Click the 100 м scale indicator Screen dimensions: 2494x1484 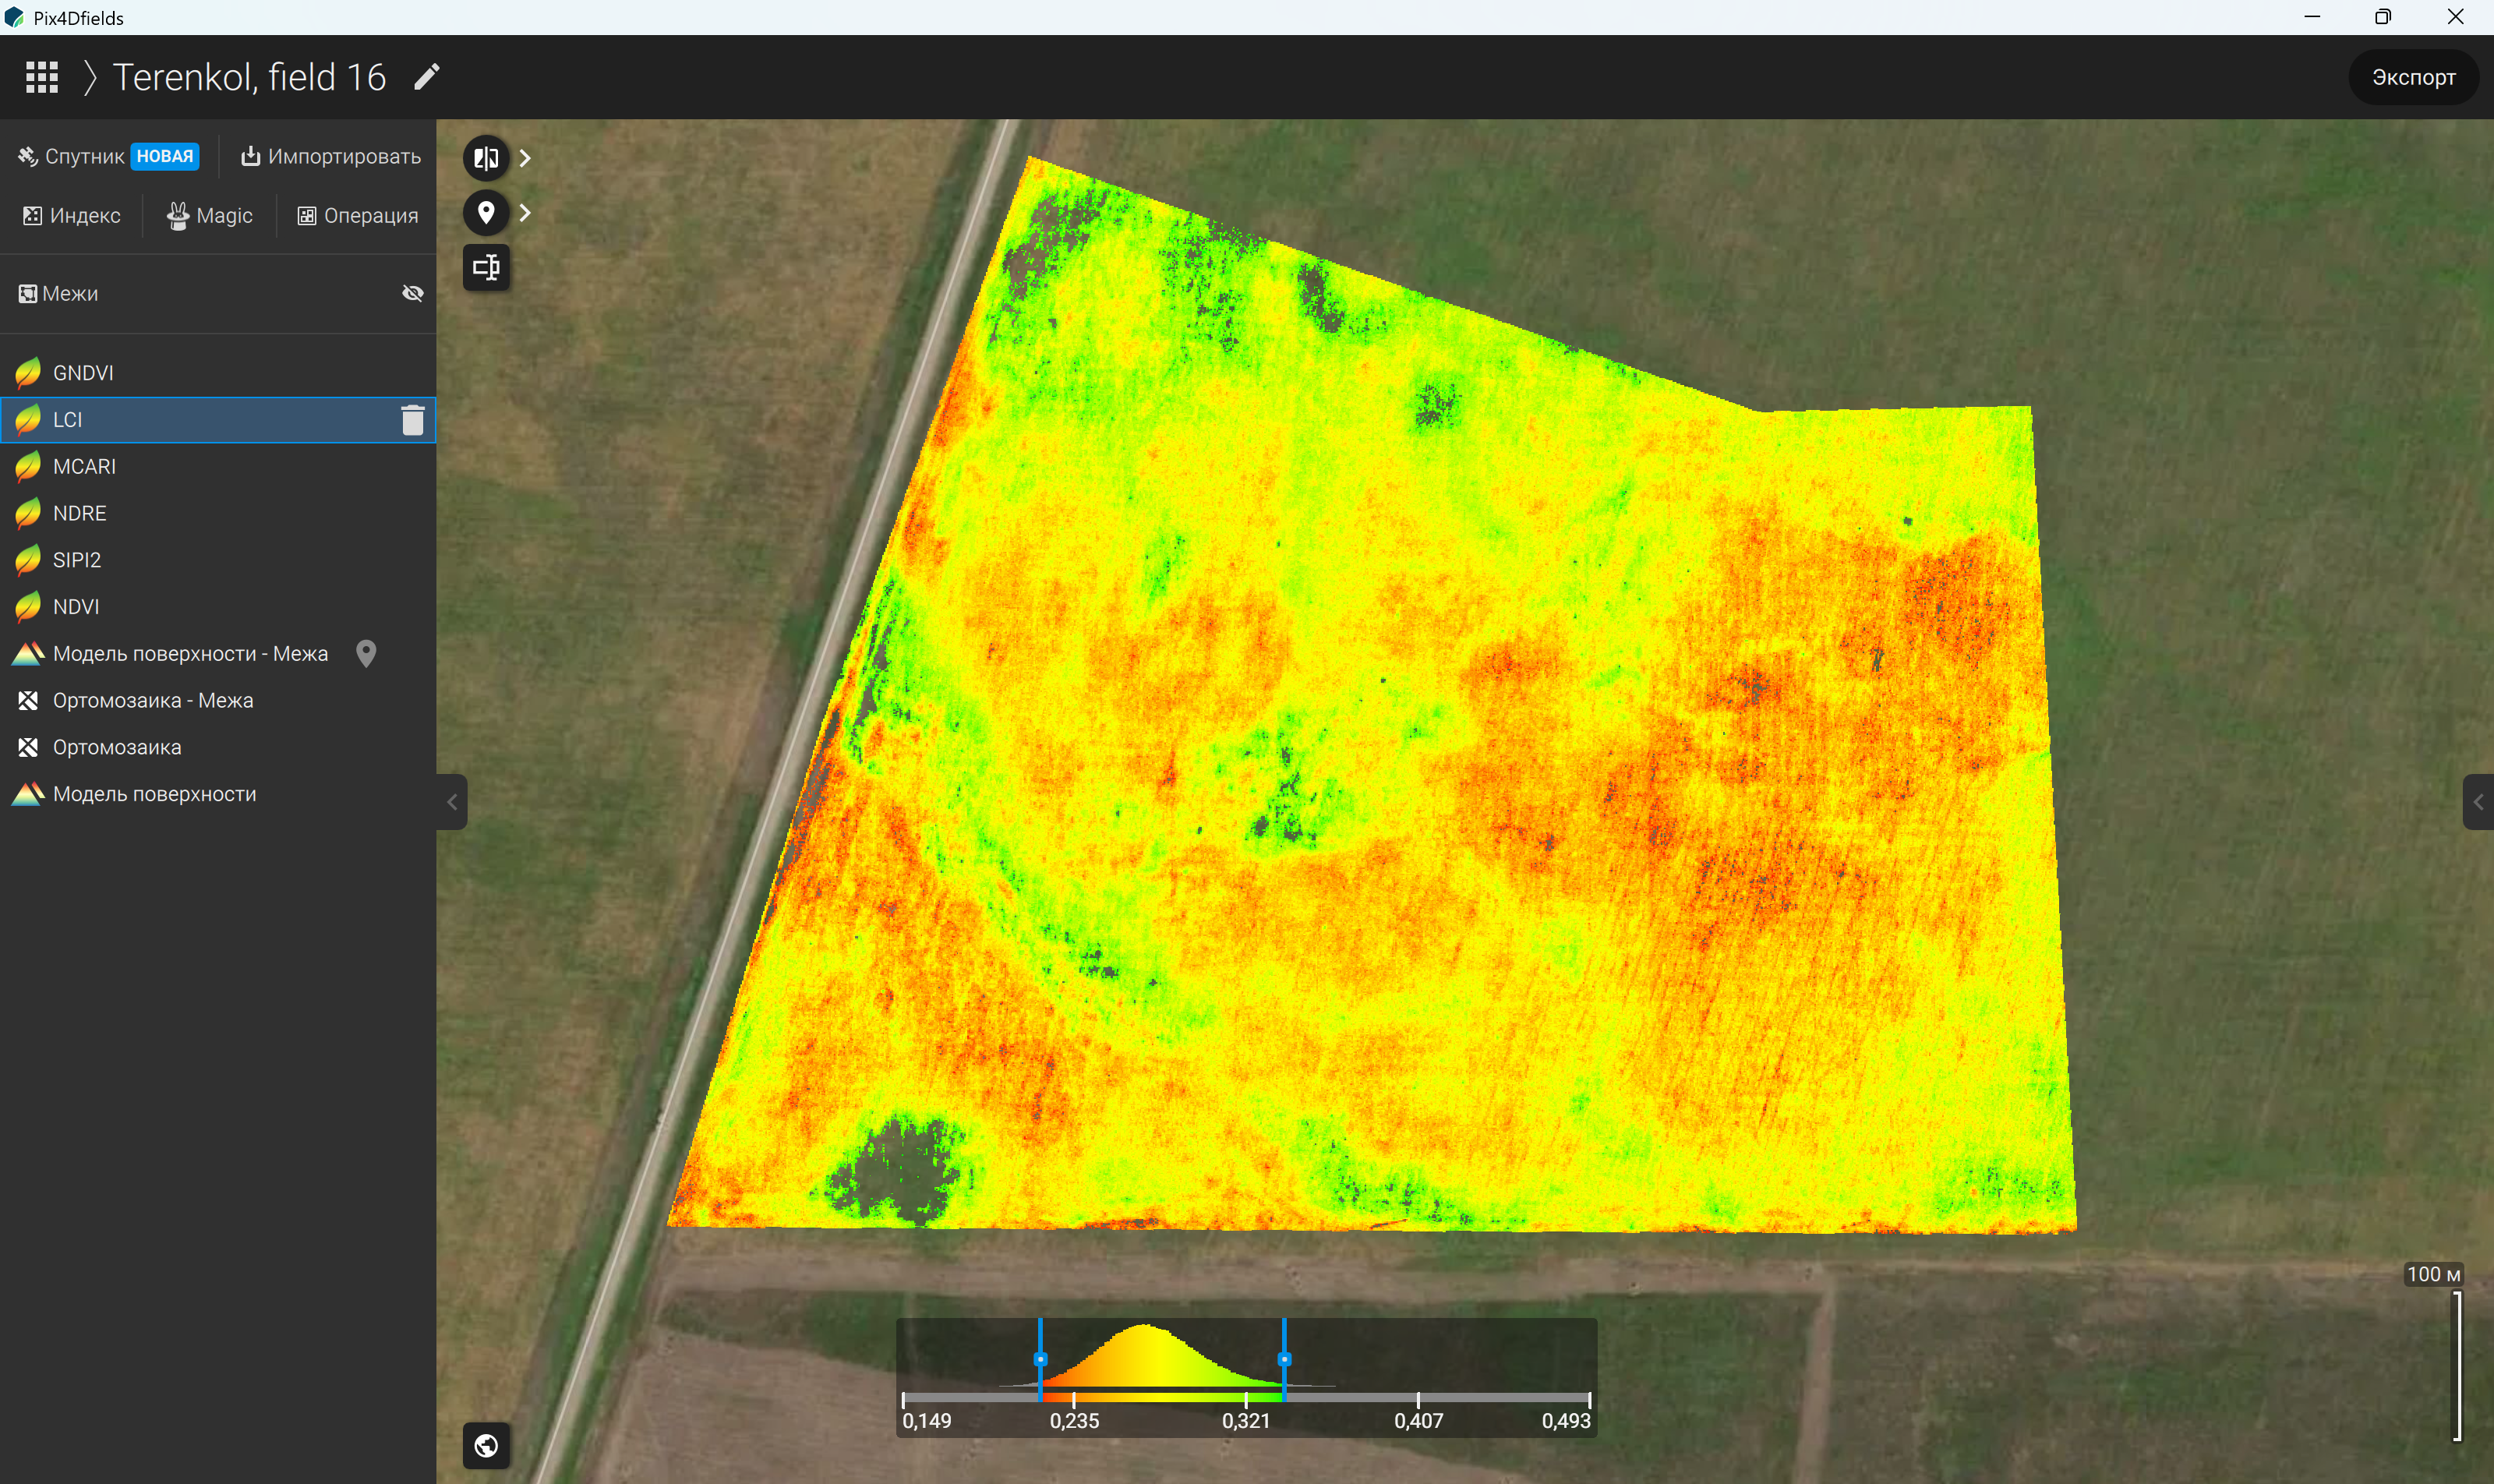(x=2433, y=1274)
